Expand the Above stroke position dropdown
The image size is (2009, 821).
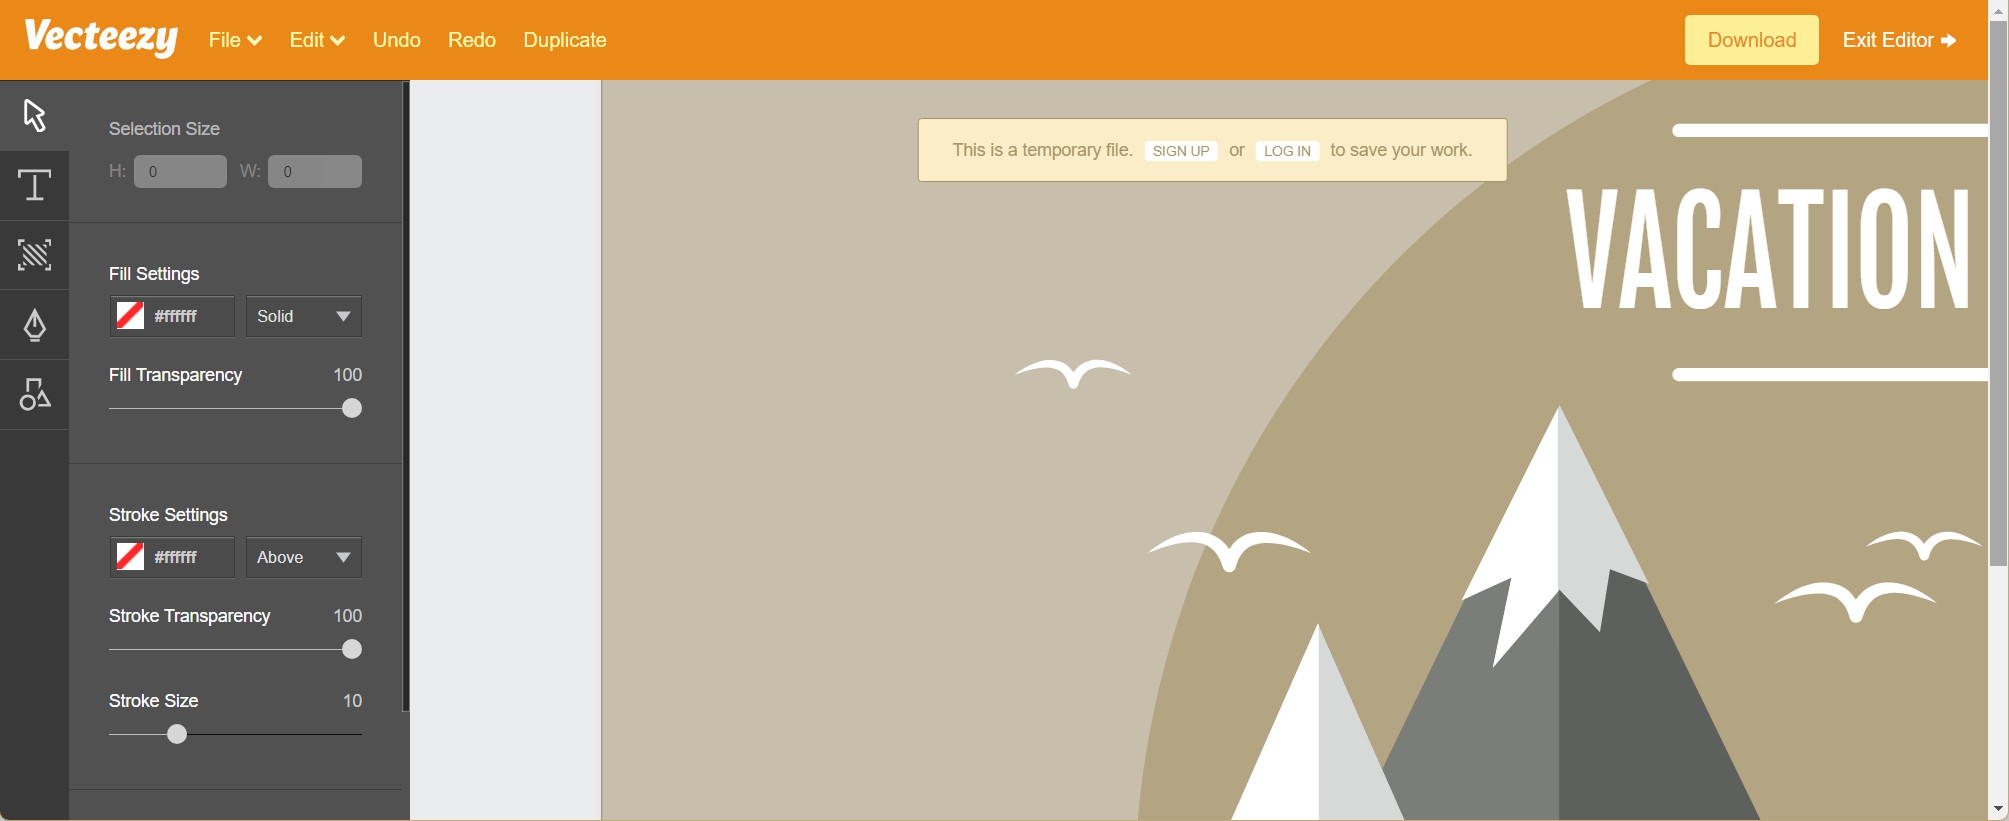pyautogui.click(x=304, y=557)
